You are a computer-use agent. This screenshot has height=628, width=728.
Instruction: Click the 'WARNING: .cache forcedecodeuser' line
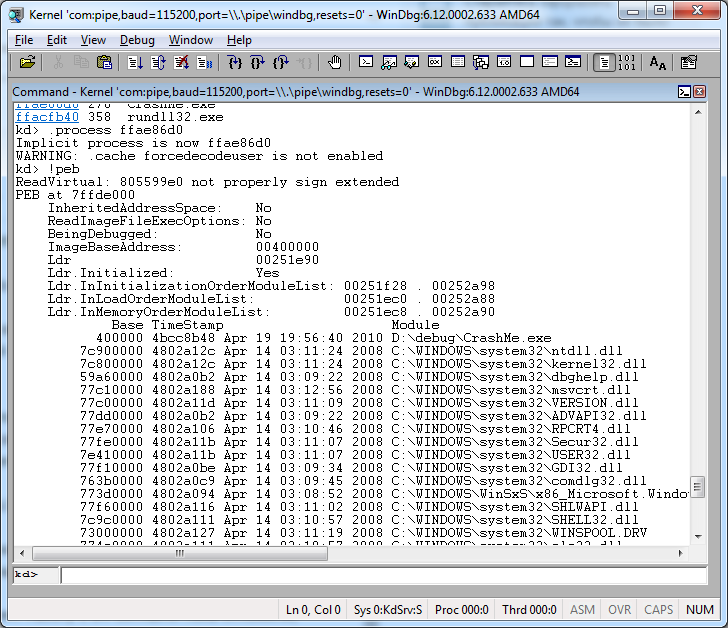(x=200, y=156)
